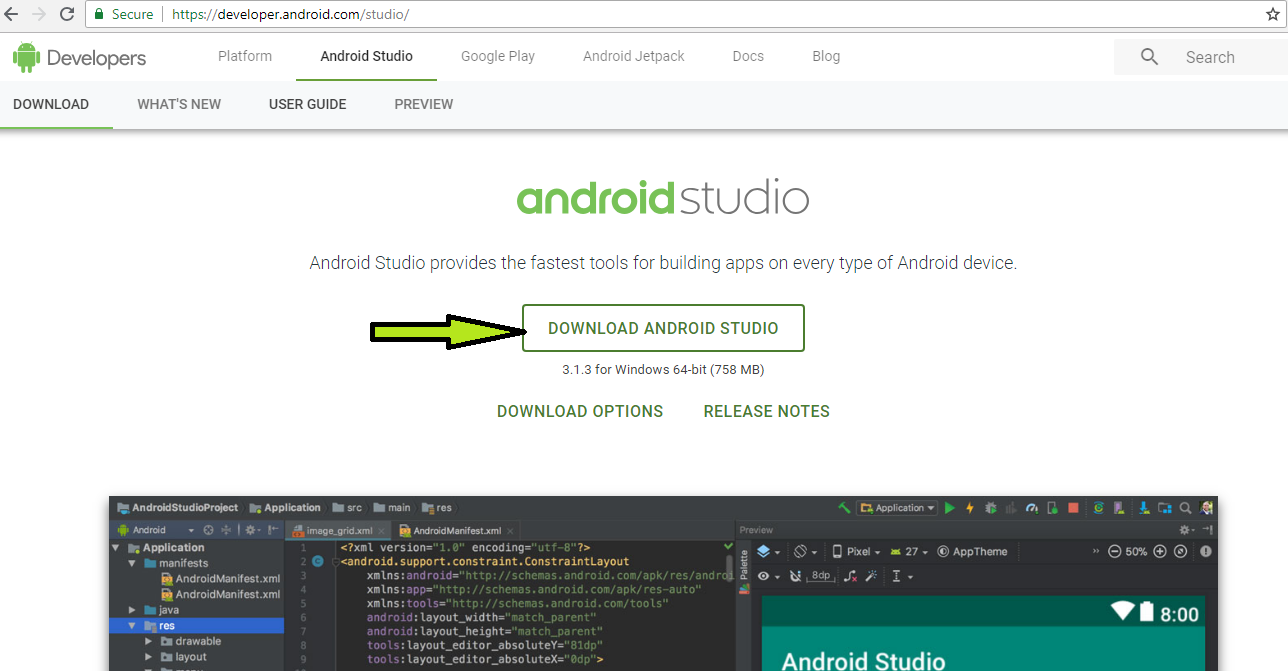The width and height of the screenshot is (1288, 671).
Task: Switch to the USER GUIDE tab
Action: click(x=308, y=104)
